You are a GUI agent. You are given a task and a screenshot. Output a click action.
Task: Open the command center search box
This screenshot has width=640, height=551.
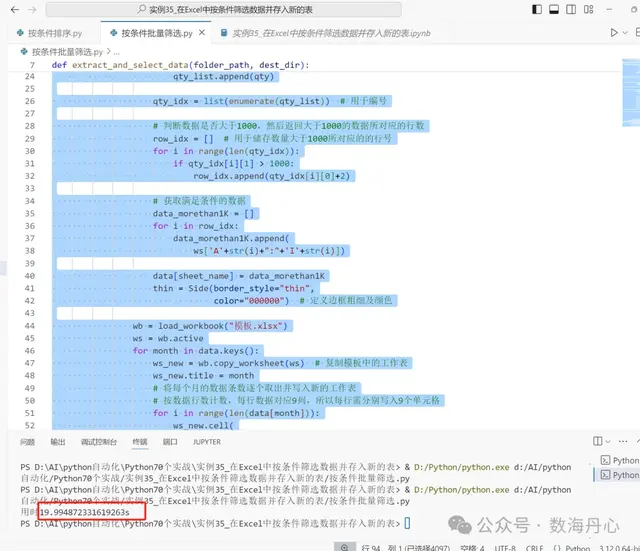(224, 9)
